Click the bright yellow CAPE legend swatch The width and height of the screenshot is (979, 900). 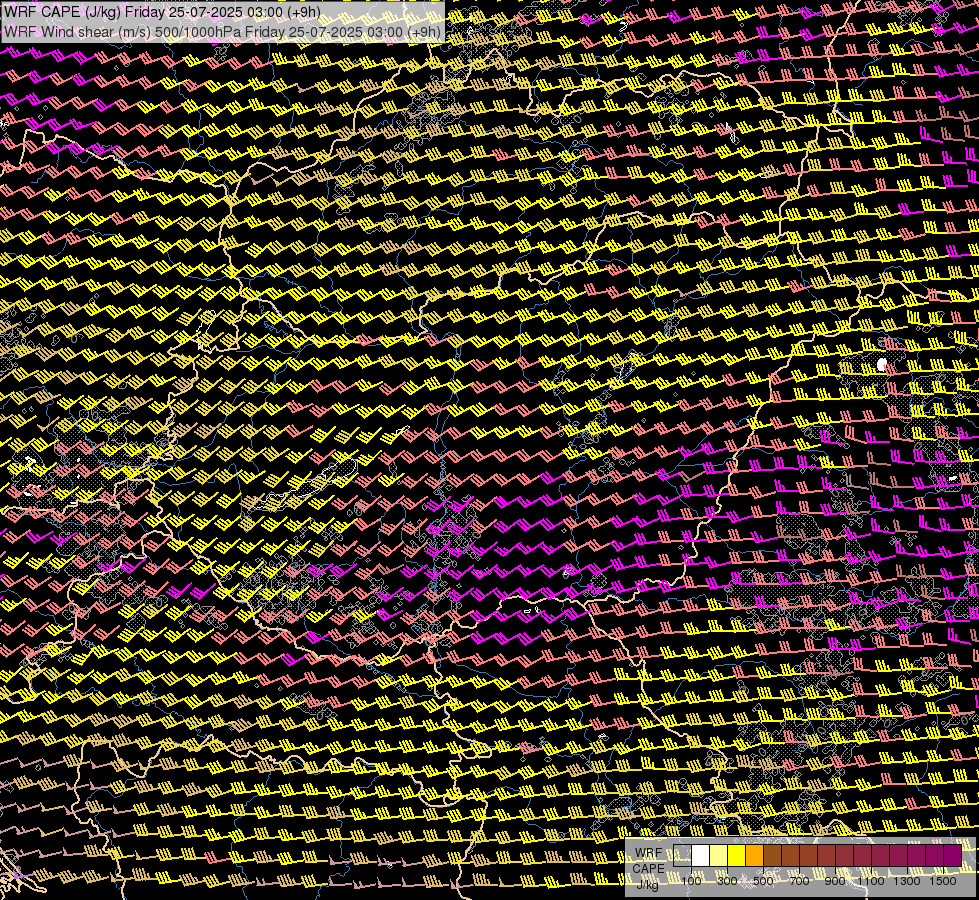pos(736,855)
